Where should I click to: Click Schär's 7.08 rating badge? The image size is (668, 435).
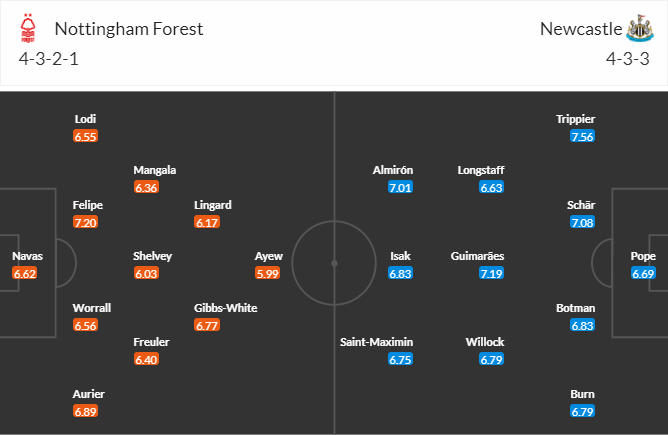coord(582,222)
